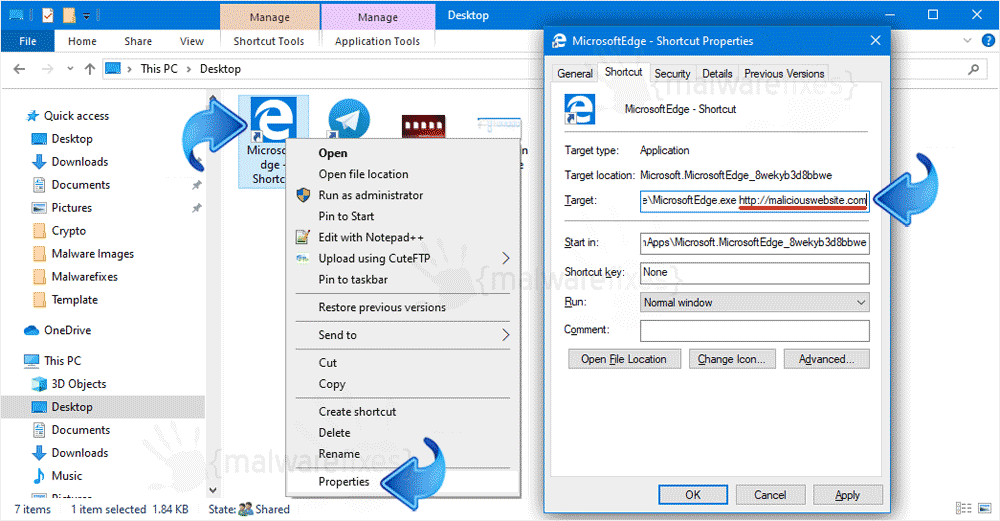Click the shield icon beside Run as administrator
Image resolution: width=1000 pixels, height=521 pixels.
304,195
